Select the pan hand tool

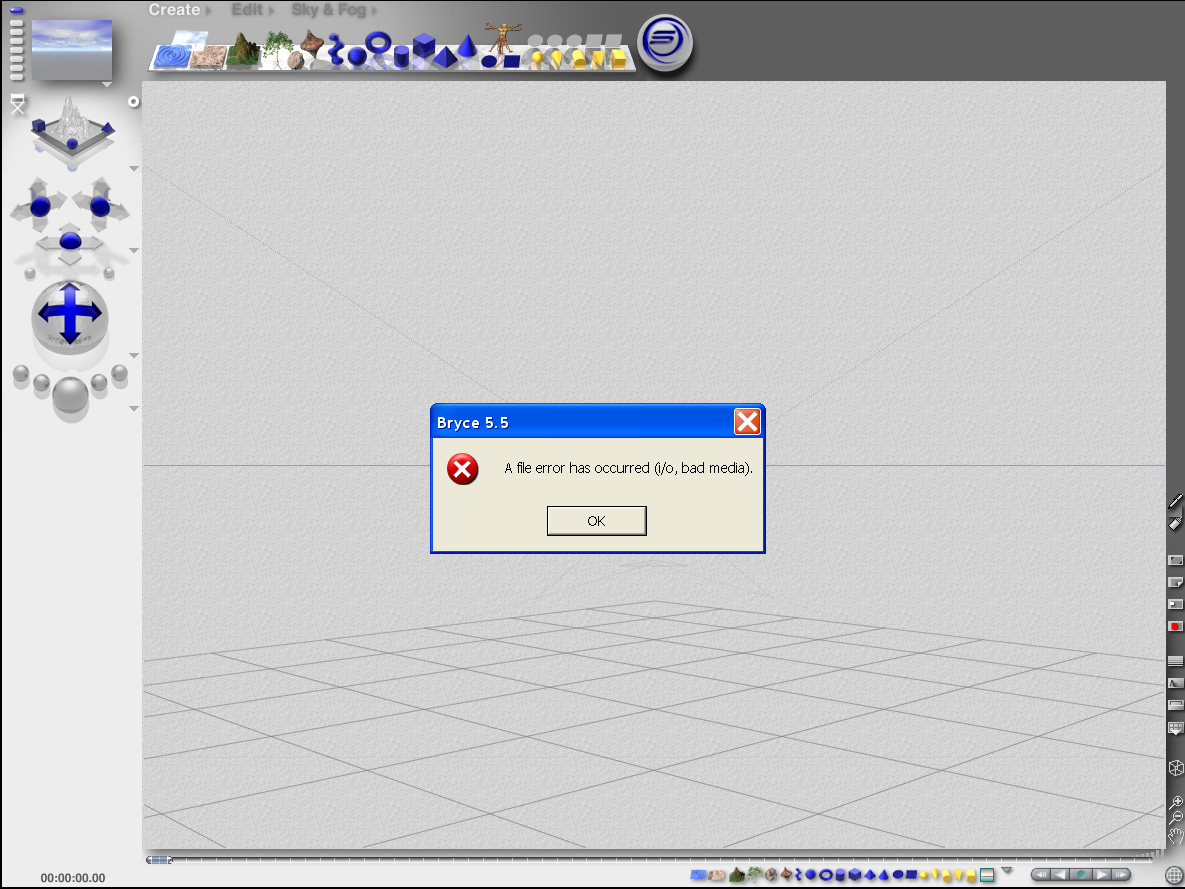pyautogui.click(x=1176, y=835)
